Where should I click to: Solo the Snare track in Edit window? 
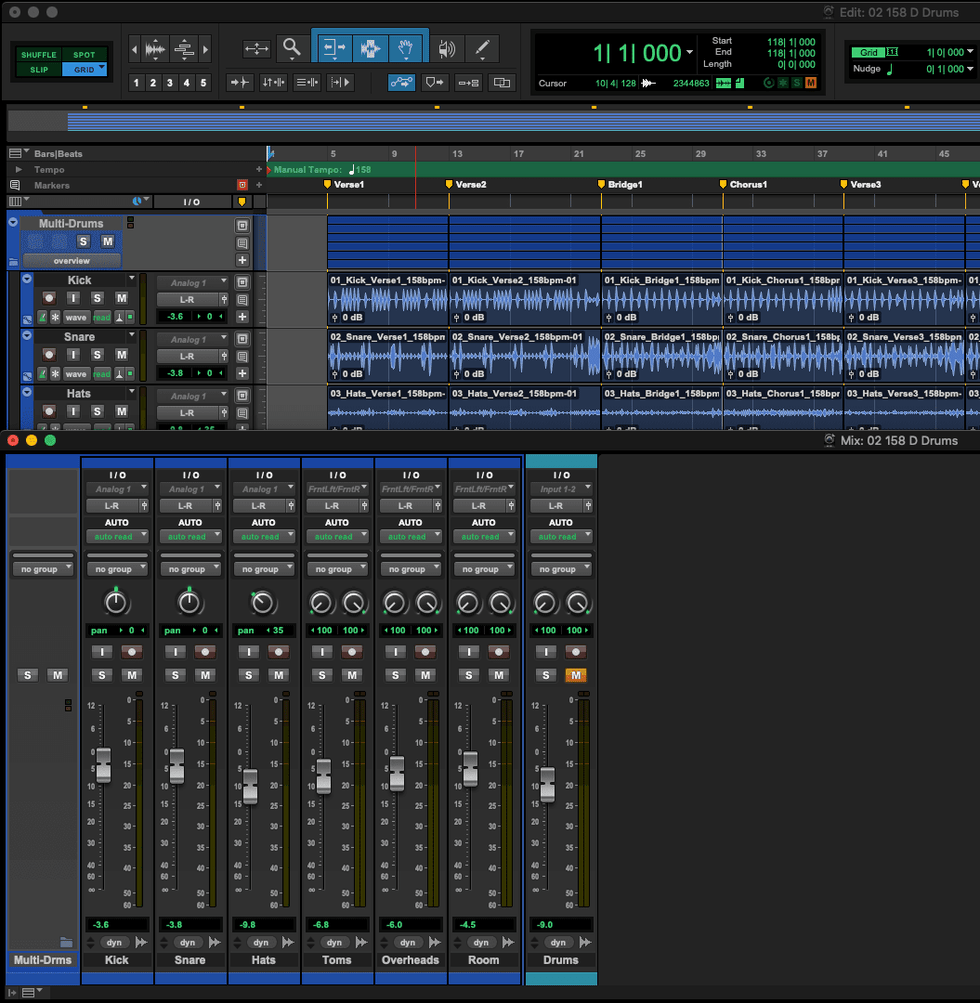click(98, 355)
